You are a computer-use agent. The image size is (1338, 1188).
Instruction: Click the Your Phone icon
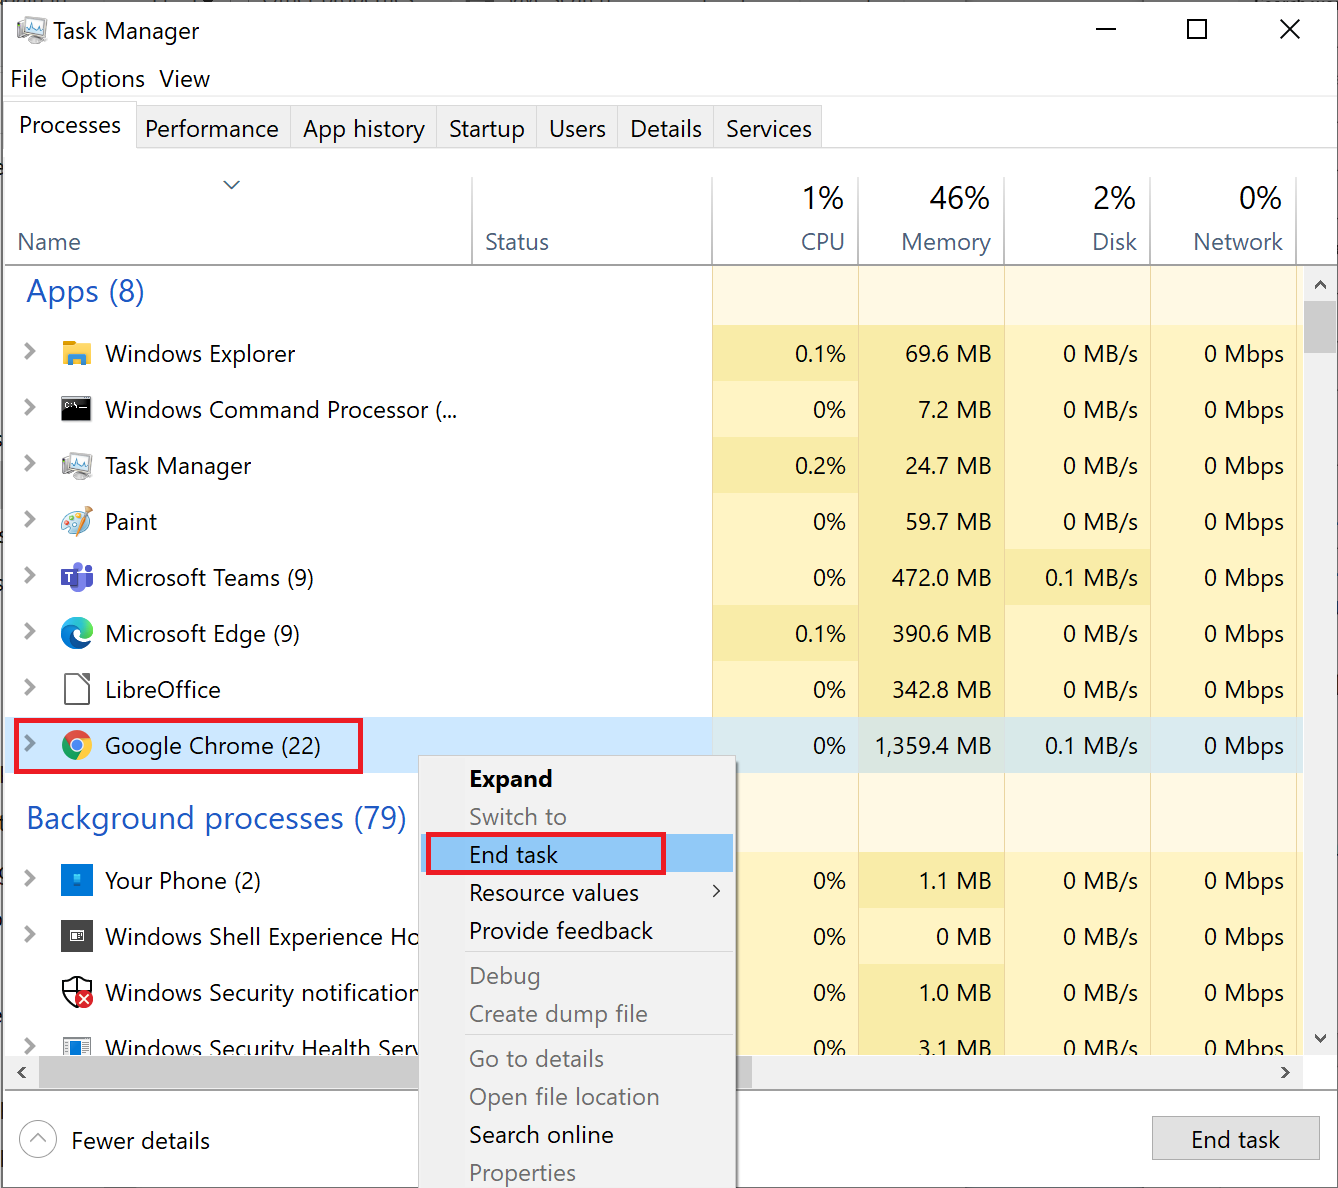(77, 880)
